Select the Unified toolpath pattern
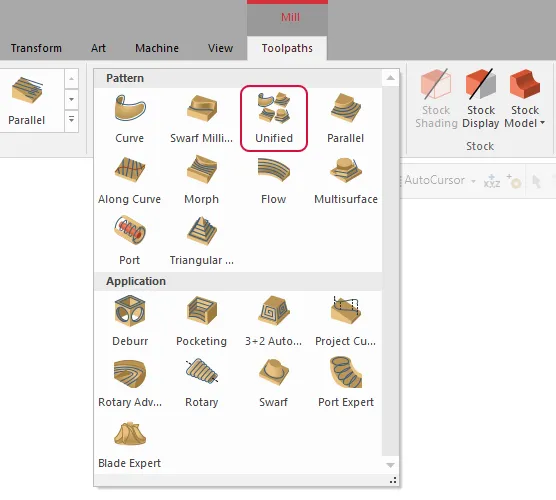Image resolution: width=556 pixels, height=500 pixels. coord(274,118)
